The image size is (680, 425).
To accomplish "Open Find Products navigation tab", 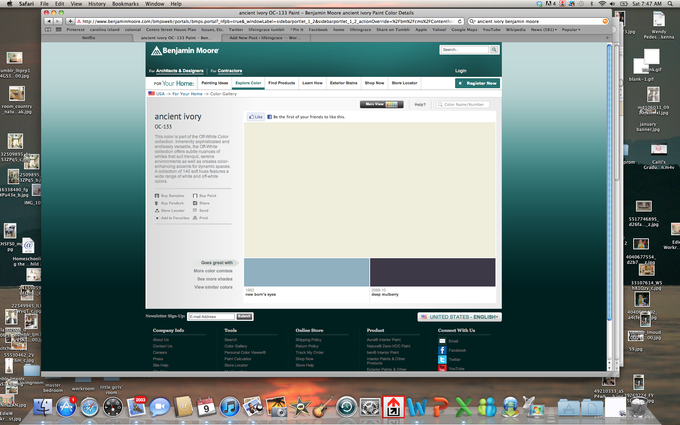I will [281, 83].
